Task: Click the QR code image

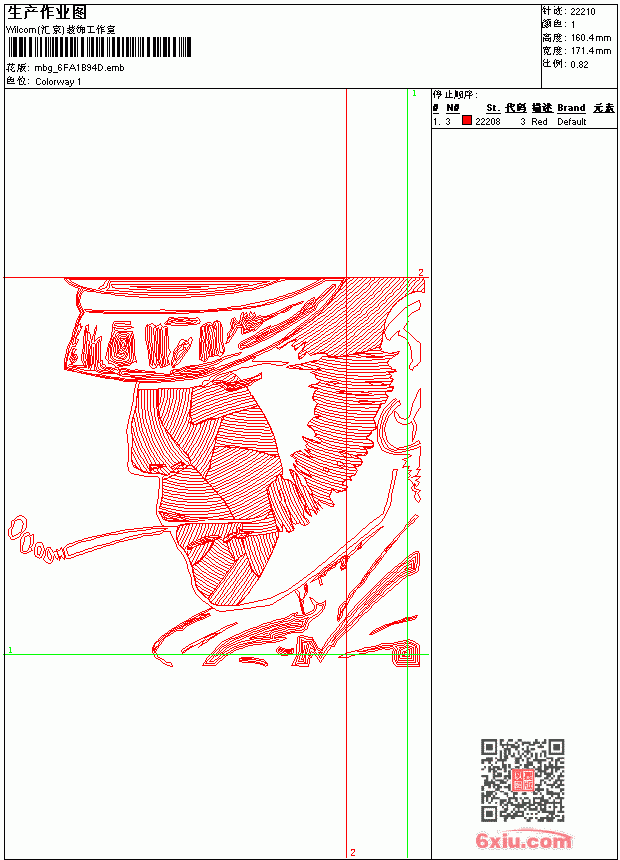Action: pos(522,779)
